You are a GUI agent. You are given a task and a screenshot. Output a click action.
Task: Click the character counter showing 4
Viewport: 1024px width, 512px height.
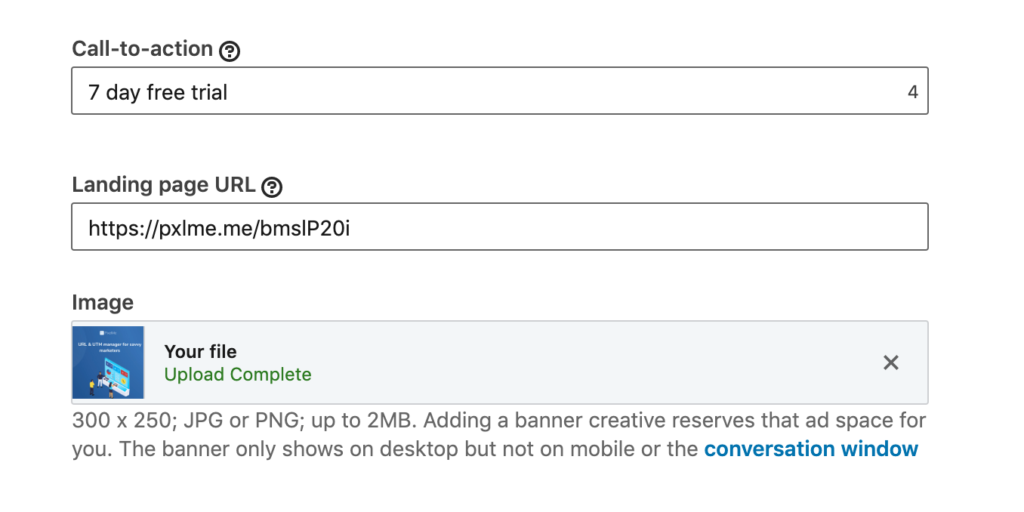[x=912, y=92]
